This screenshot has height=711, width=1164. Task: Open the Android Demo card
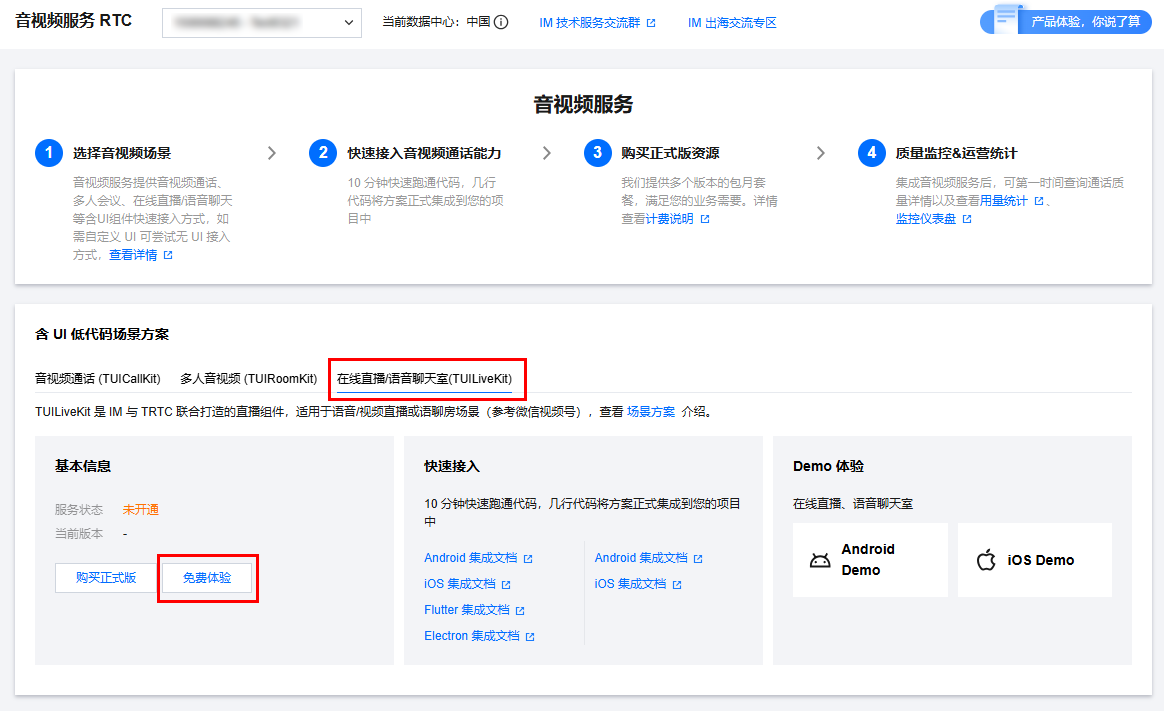pyautogui.click(x=870, y=560)
